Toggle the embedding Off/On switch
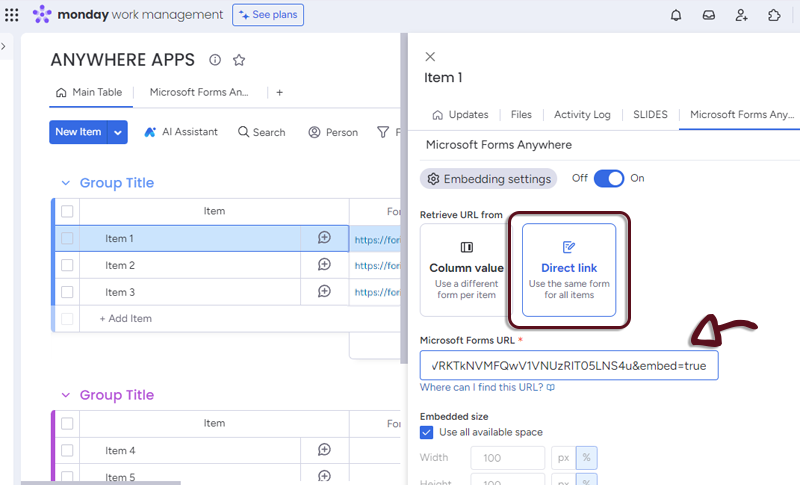The width and height of the screenshot is (800, 485). click(x=608, y=178)
